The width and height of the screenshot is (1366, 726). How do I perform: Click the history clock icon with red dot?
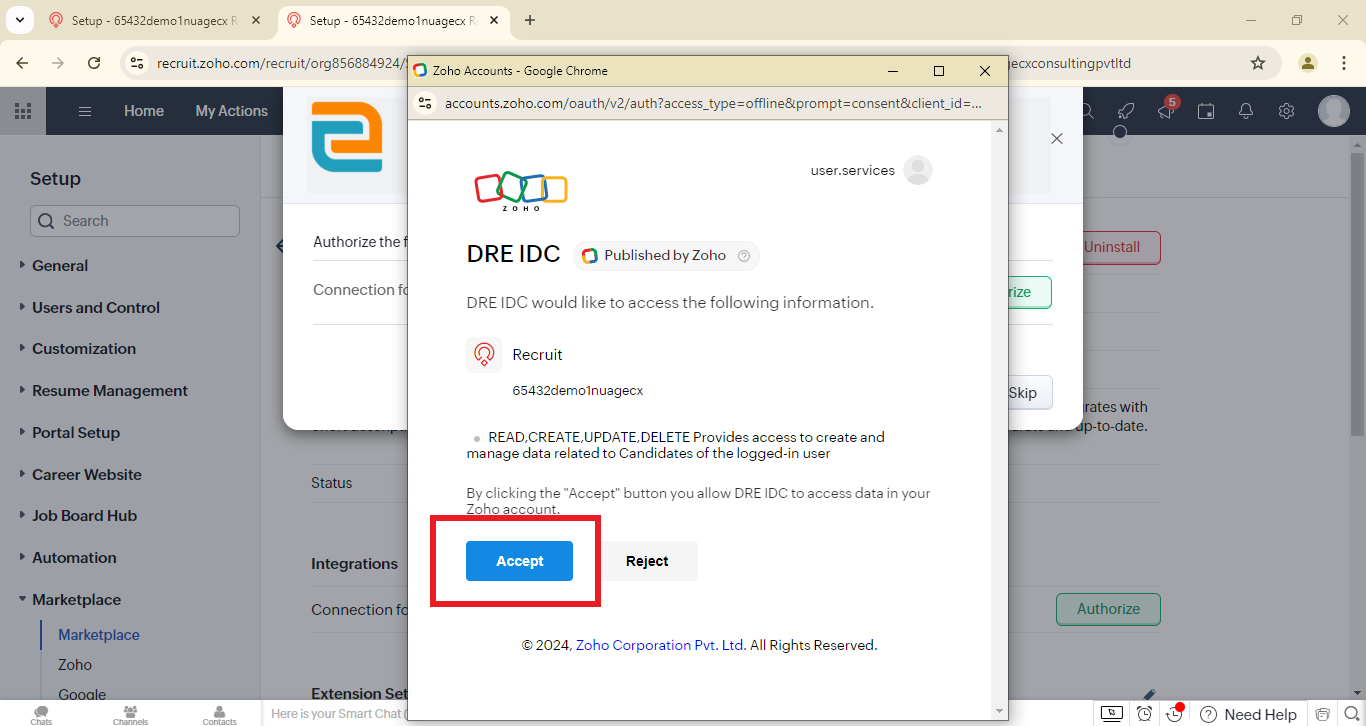pyautogui.click(x=1175, y=714)
